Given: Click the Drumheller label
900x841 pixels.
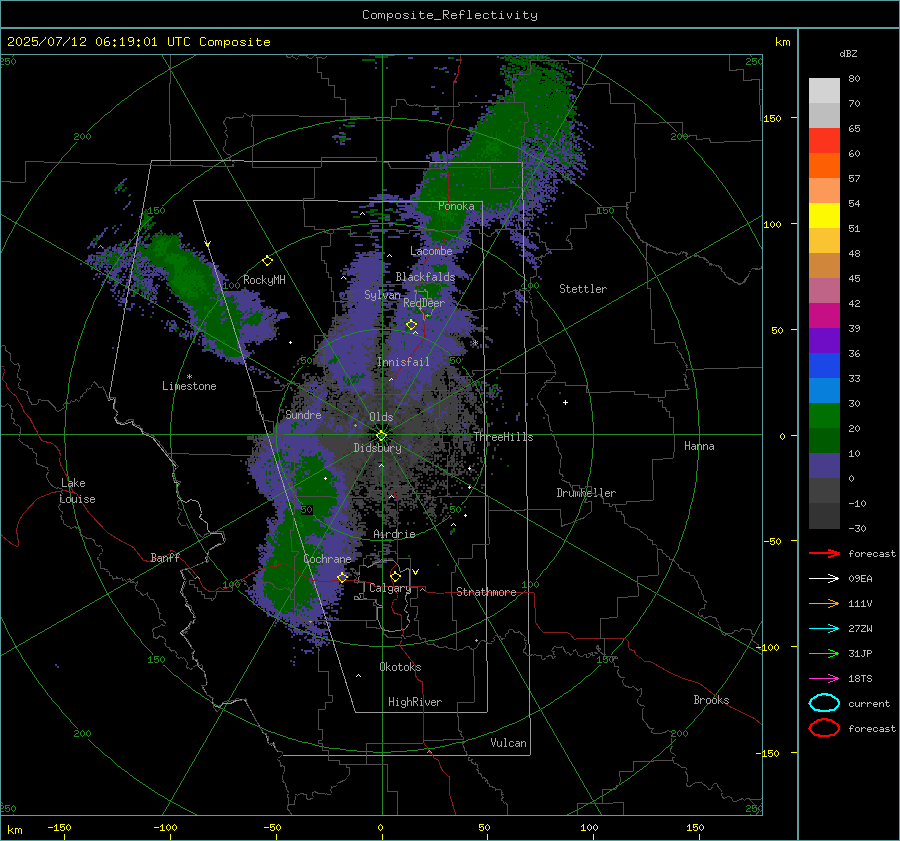Looking at the screenshot, I should (586, 493).
